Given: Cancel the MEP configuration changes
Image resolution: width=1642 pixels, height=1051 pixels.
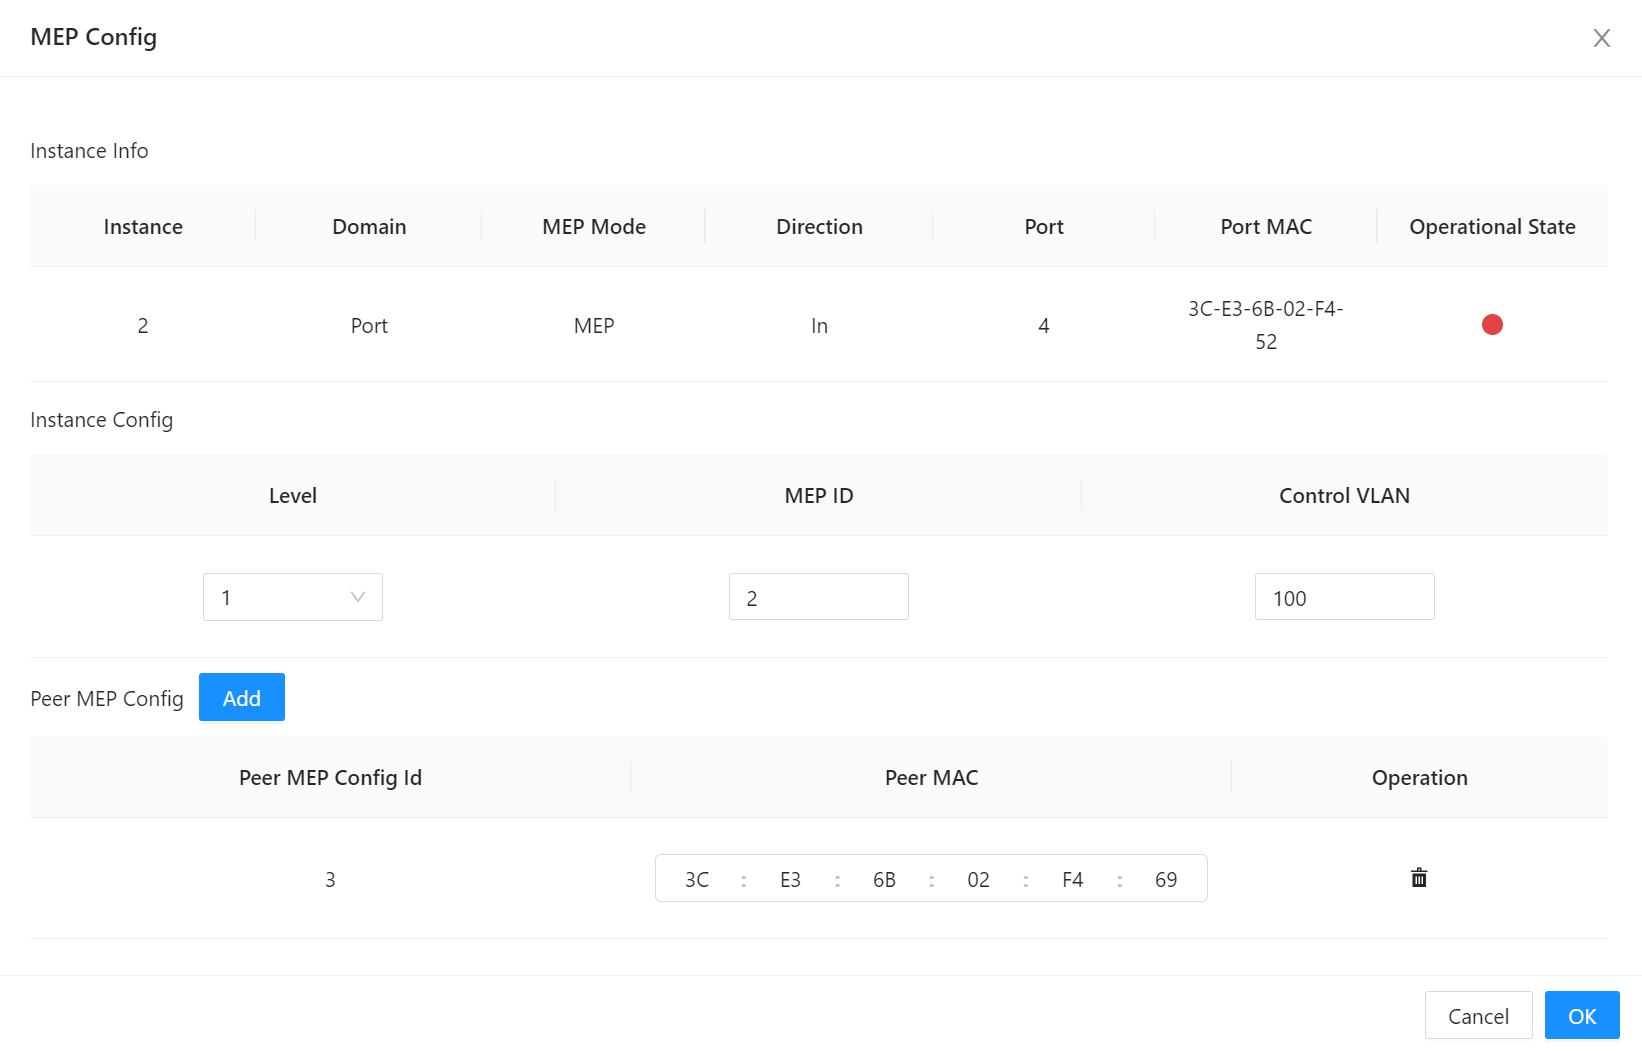Looking at the screenshot, I should tap(1478, 1014).
